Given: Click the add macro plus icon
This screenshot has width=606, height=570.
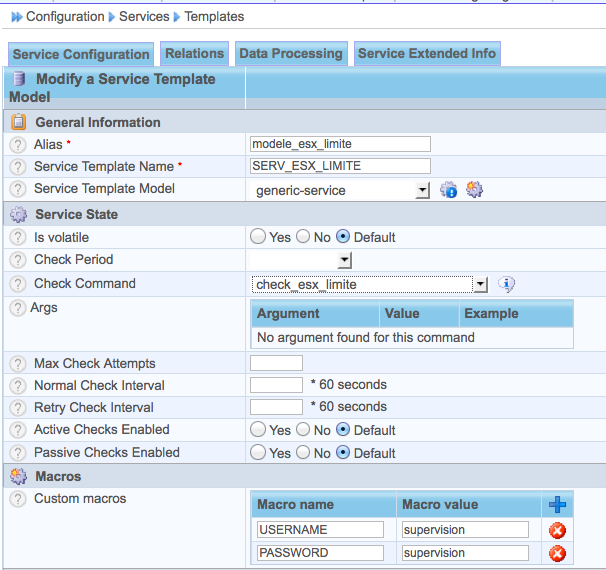Looking at the screenshot, I should [x=558, y=505].
